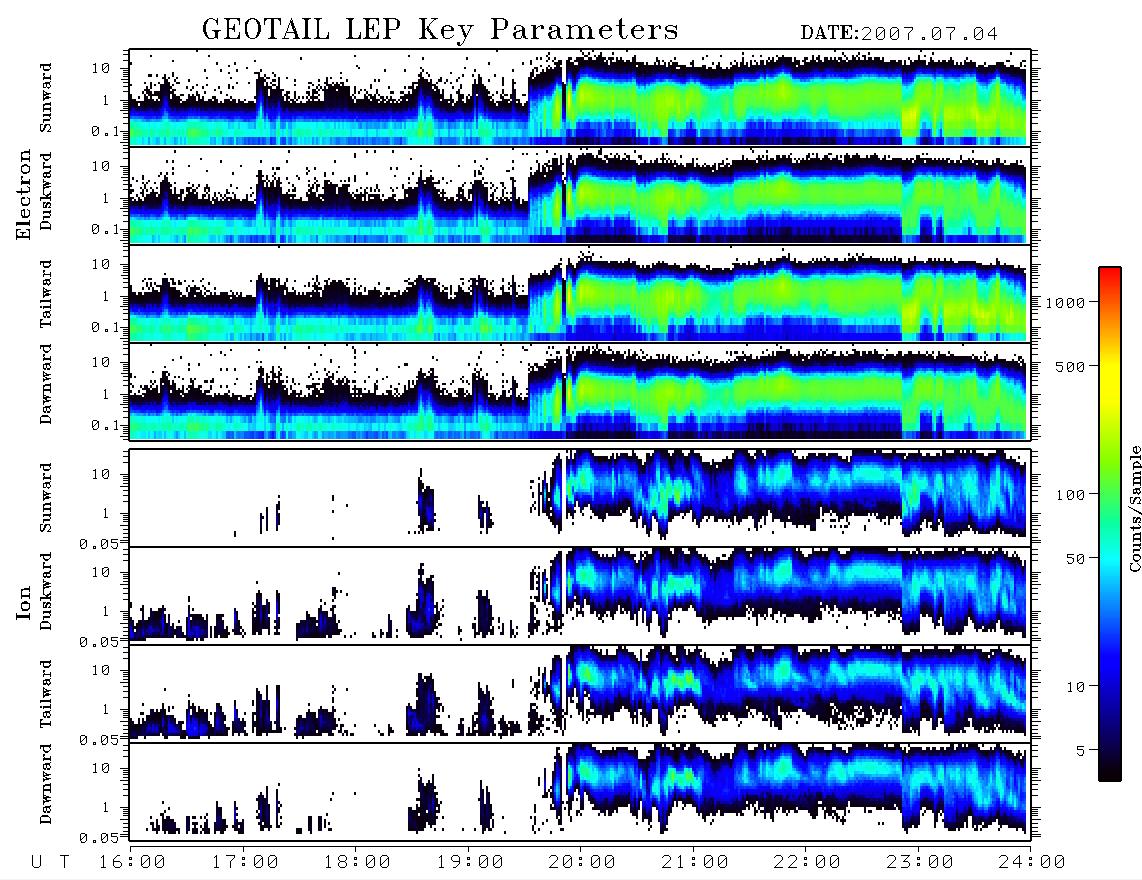
Task: Click the title GEOTAIL LEP Key Parameters
Action: point(440,30)
